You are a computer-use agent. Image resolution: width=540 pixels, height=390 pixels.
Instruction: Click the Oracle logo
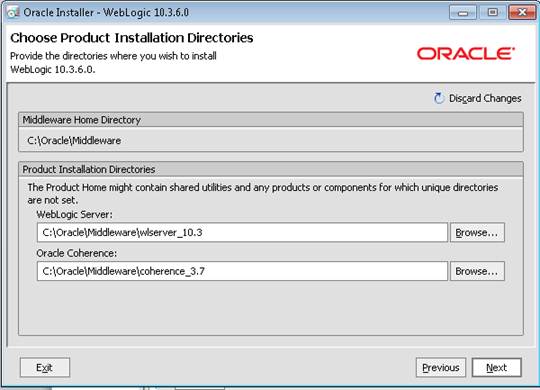[466, 54]
